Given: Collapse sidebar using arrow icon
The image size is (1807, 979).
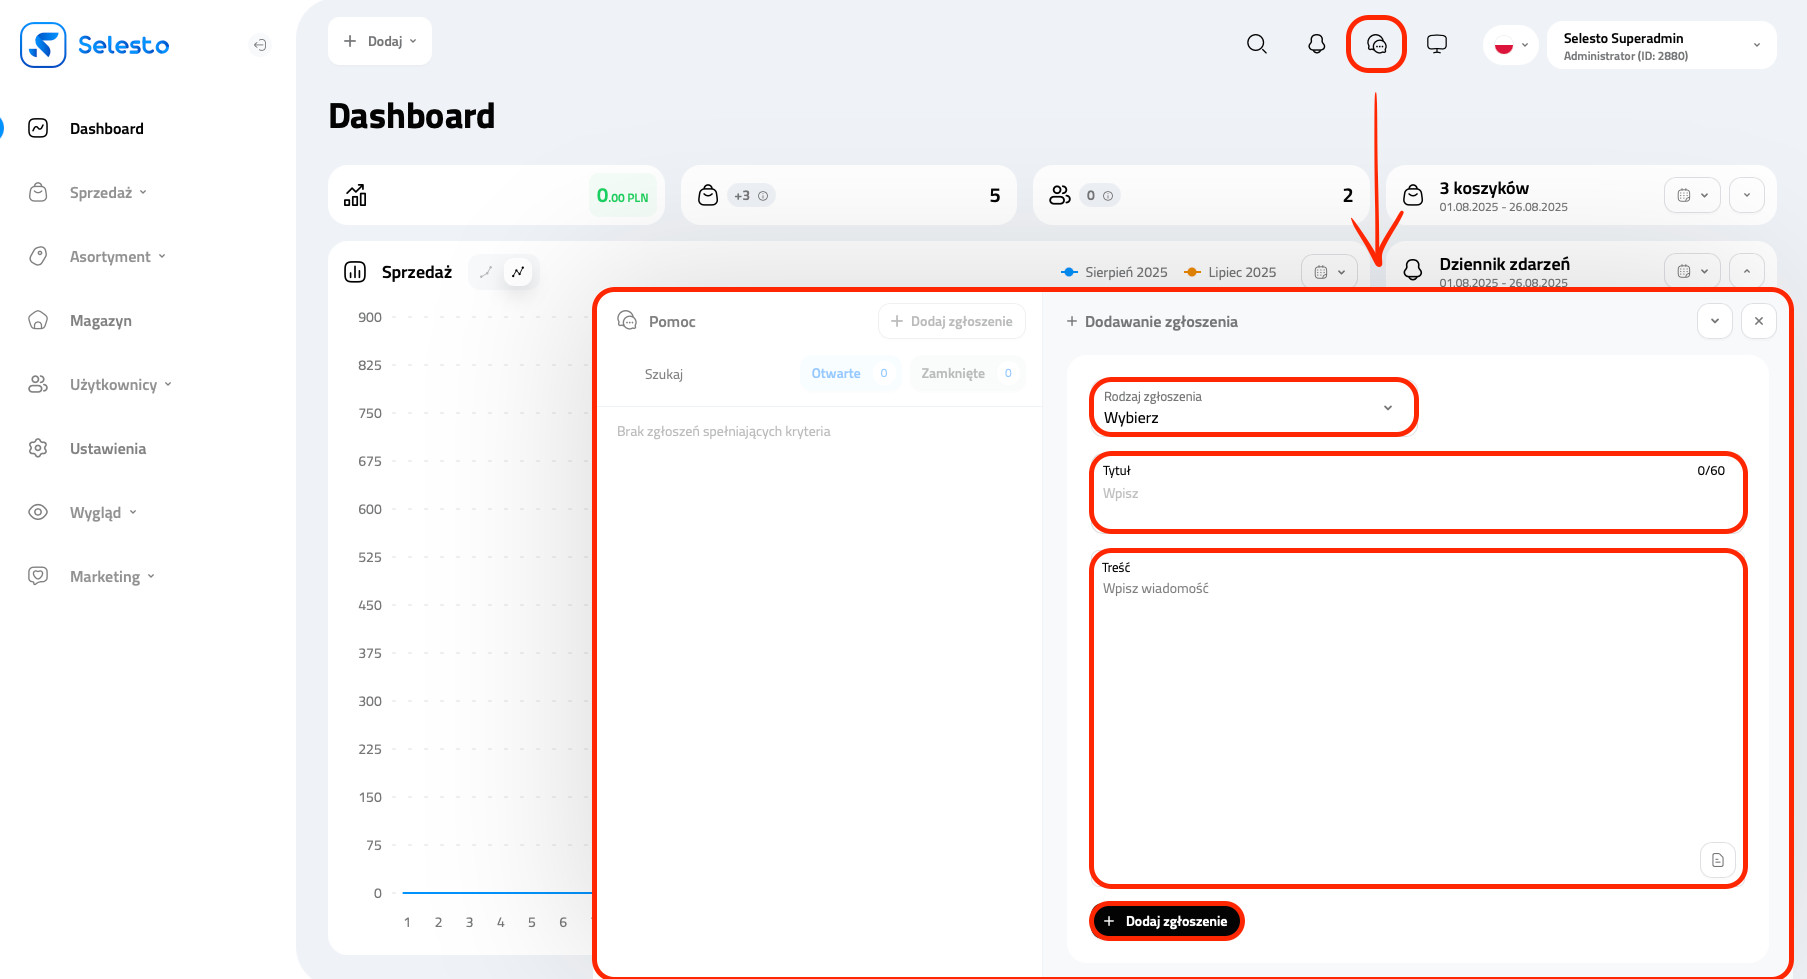Looking at the screenshot, I should (x=260, y=45).
